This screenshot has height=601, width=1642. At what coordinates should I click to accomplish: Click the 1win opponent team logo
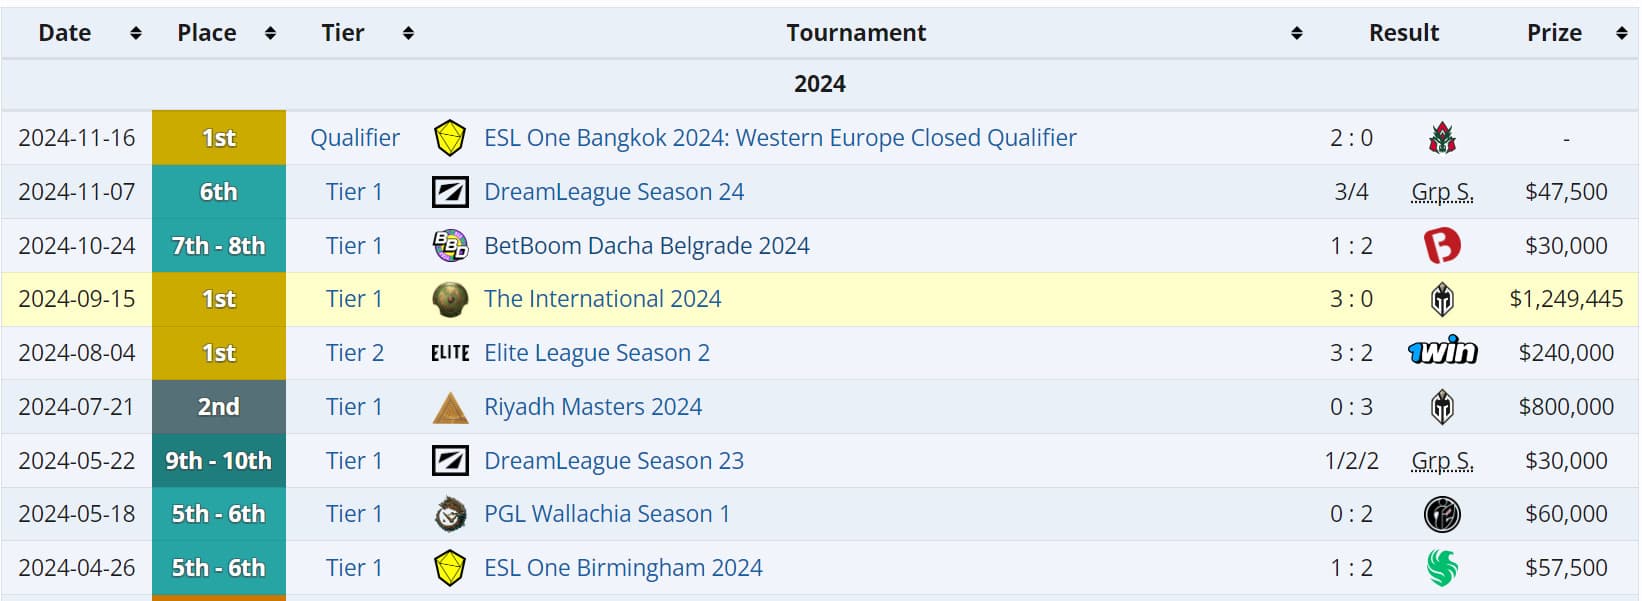point(1442,352)
